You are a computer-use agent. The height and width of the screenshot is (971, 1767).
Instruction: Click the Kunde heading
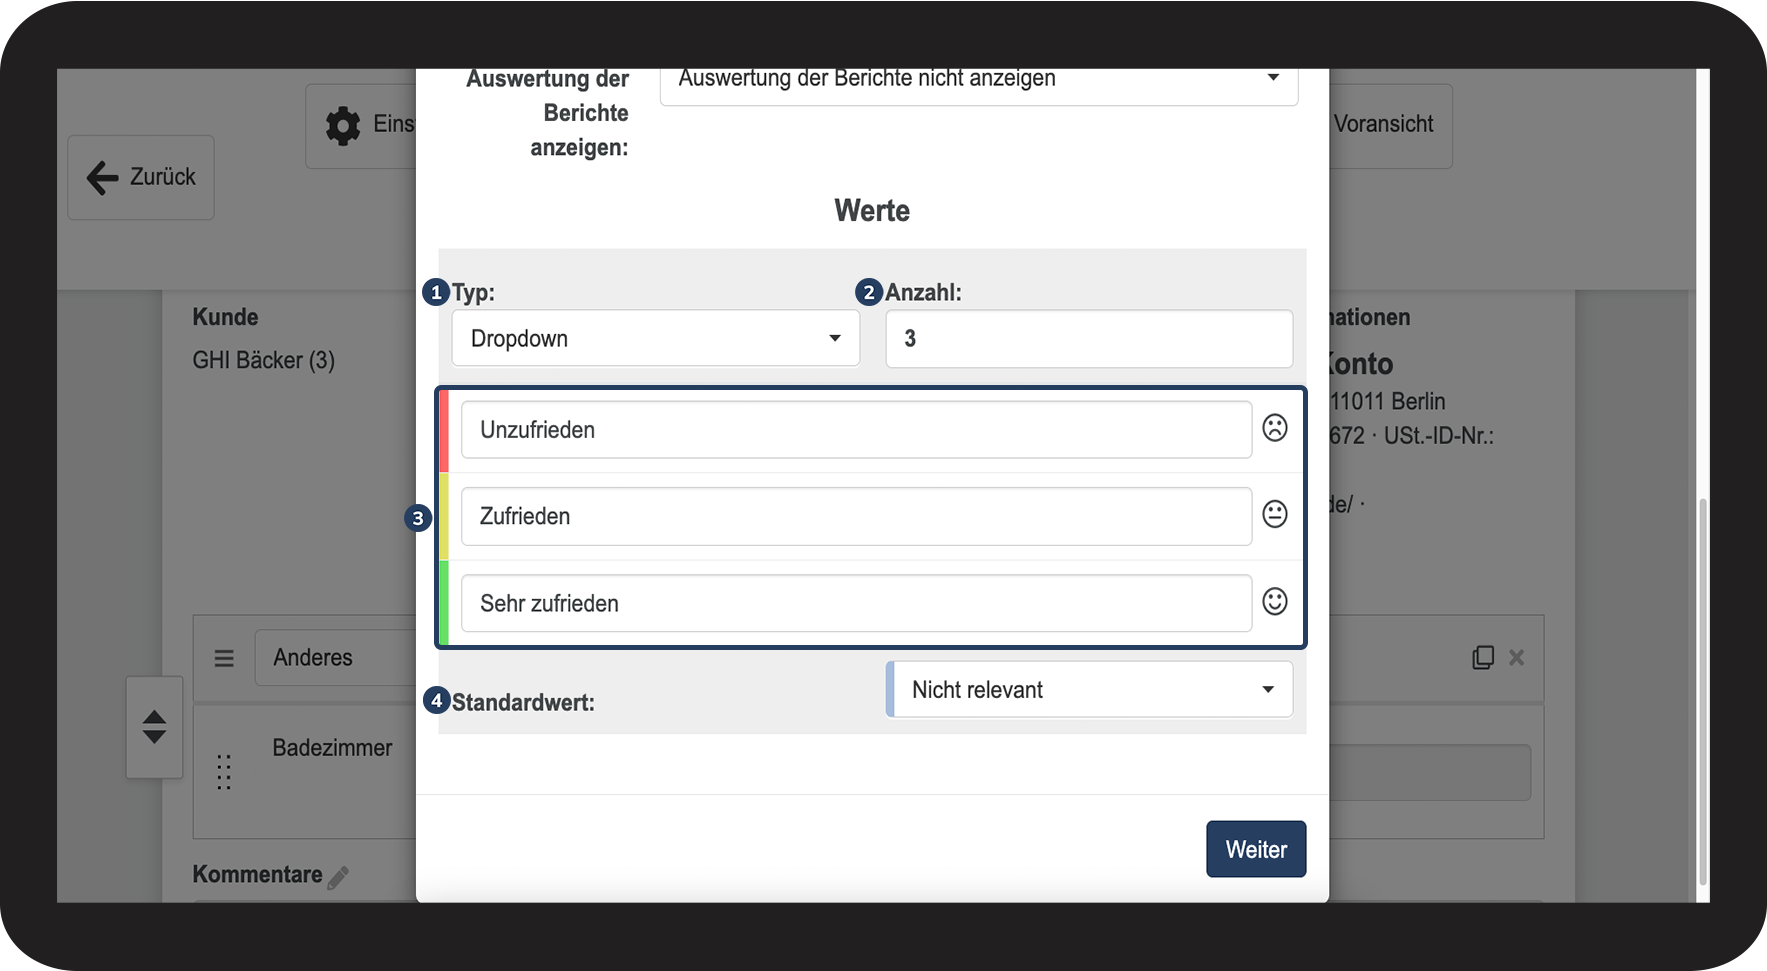click(225, 317)
